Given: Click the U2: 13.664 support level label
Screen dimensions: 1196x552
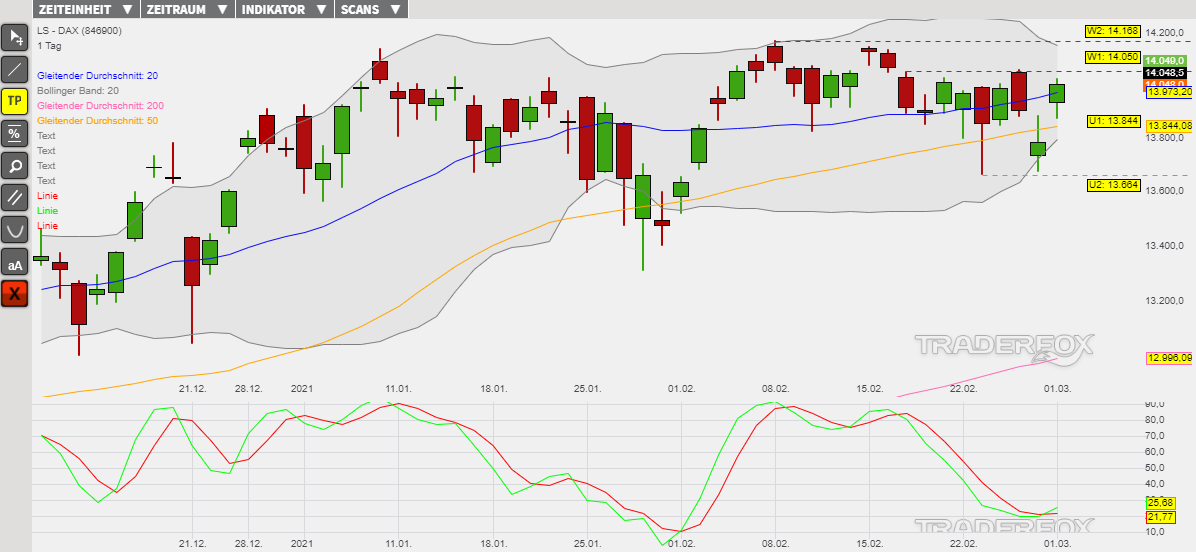Looking at the screenshot, I should click(x=1113, y=185).
